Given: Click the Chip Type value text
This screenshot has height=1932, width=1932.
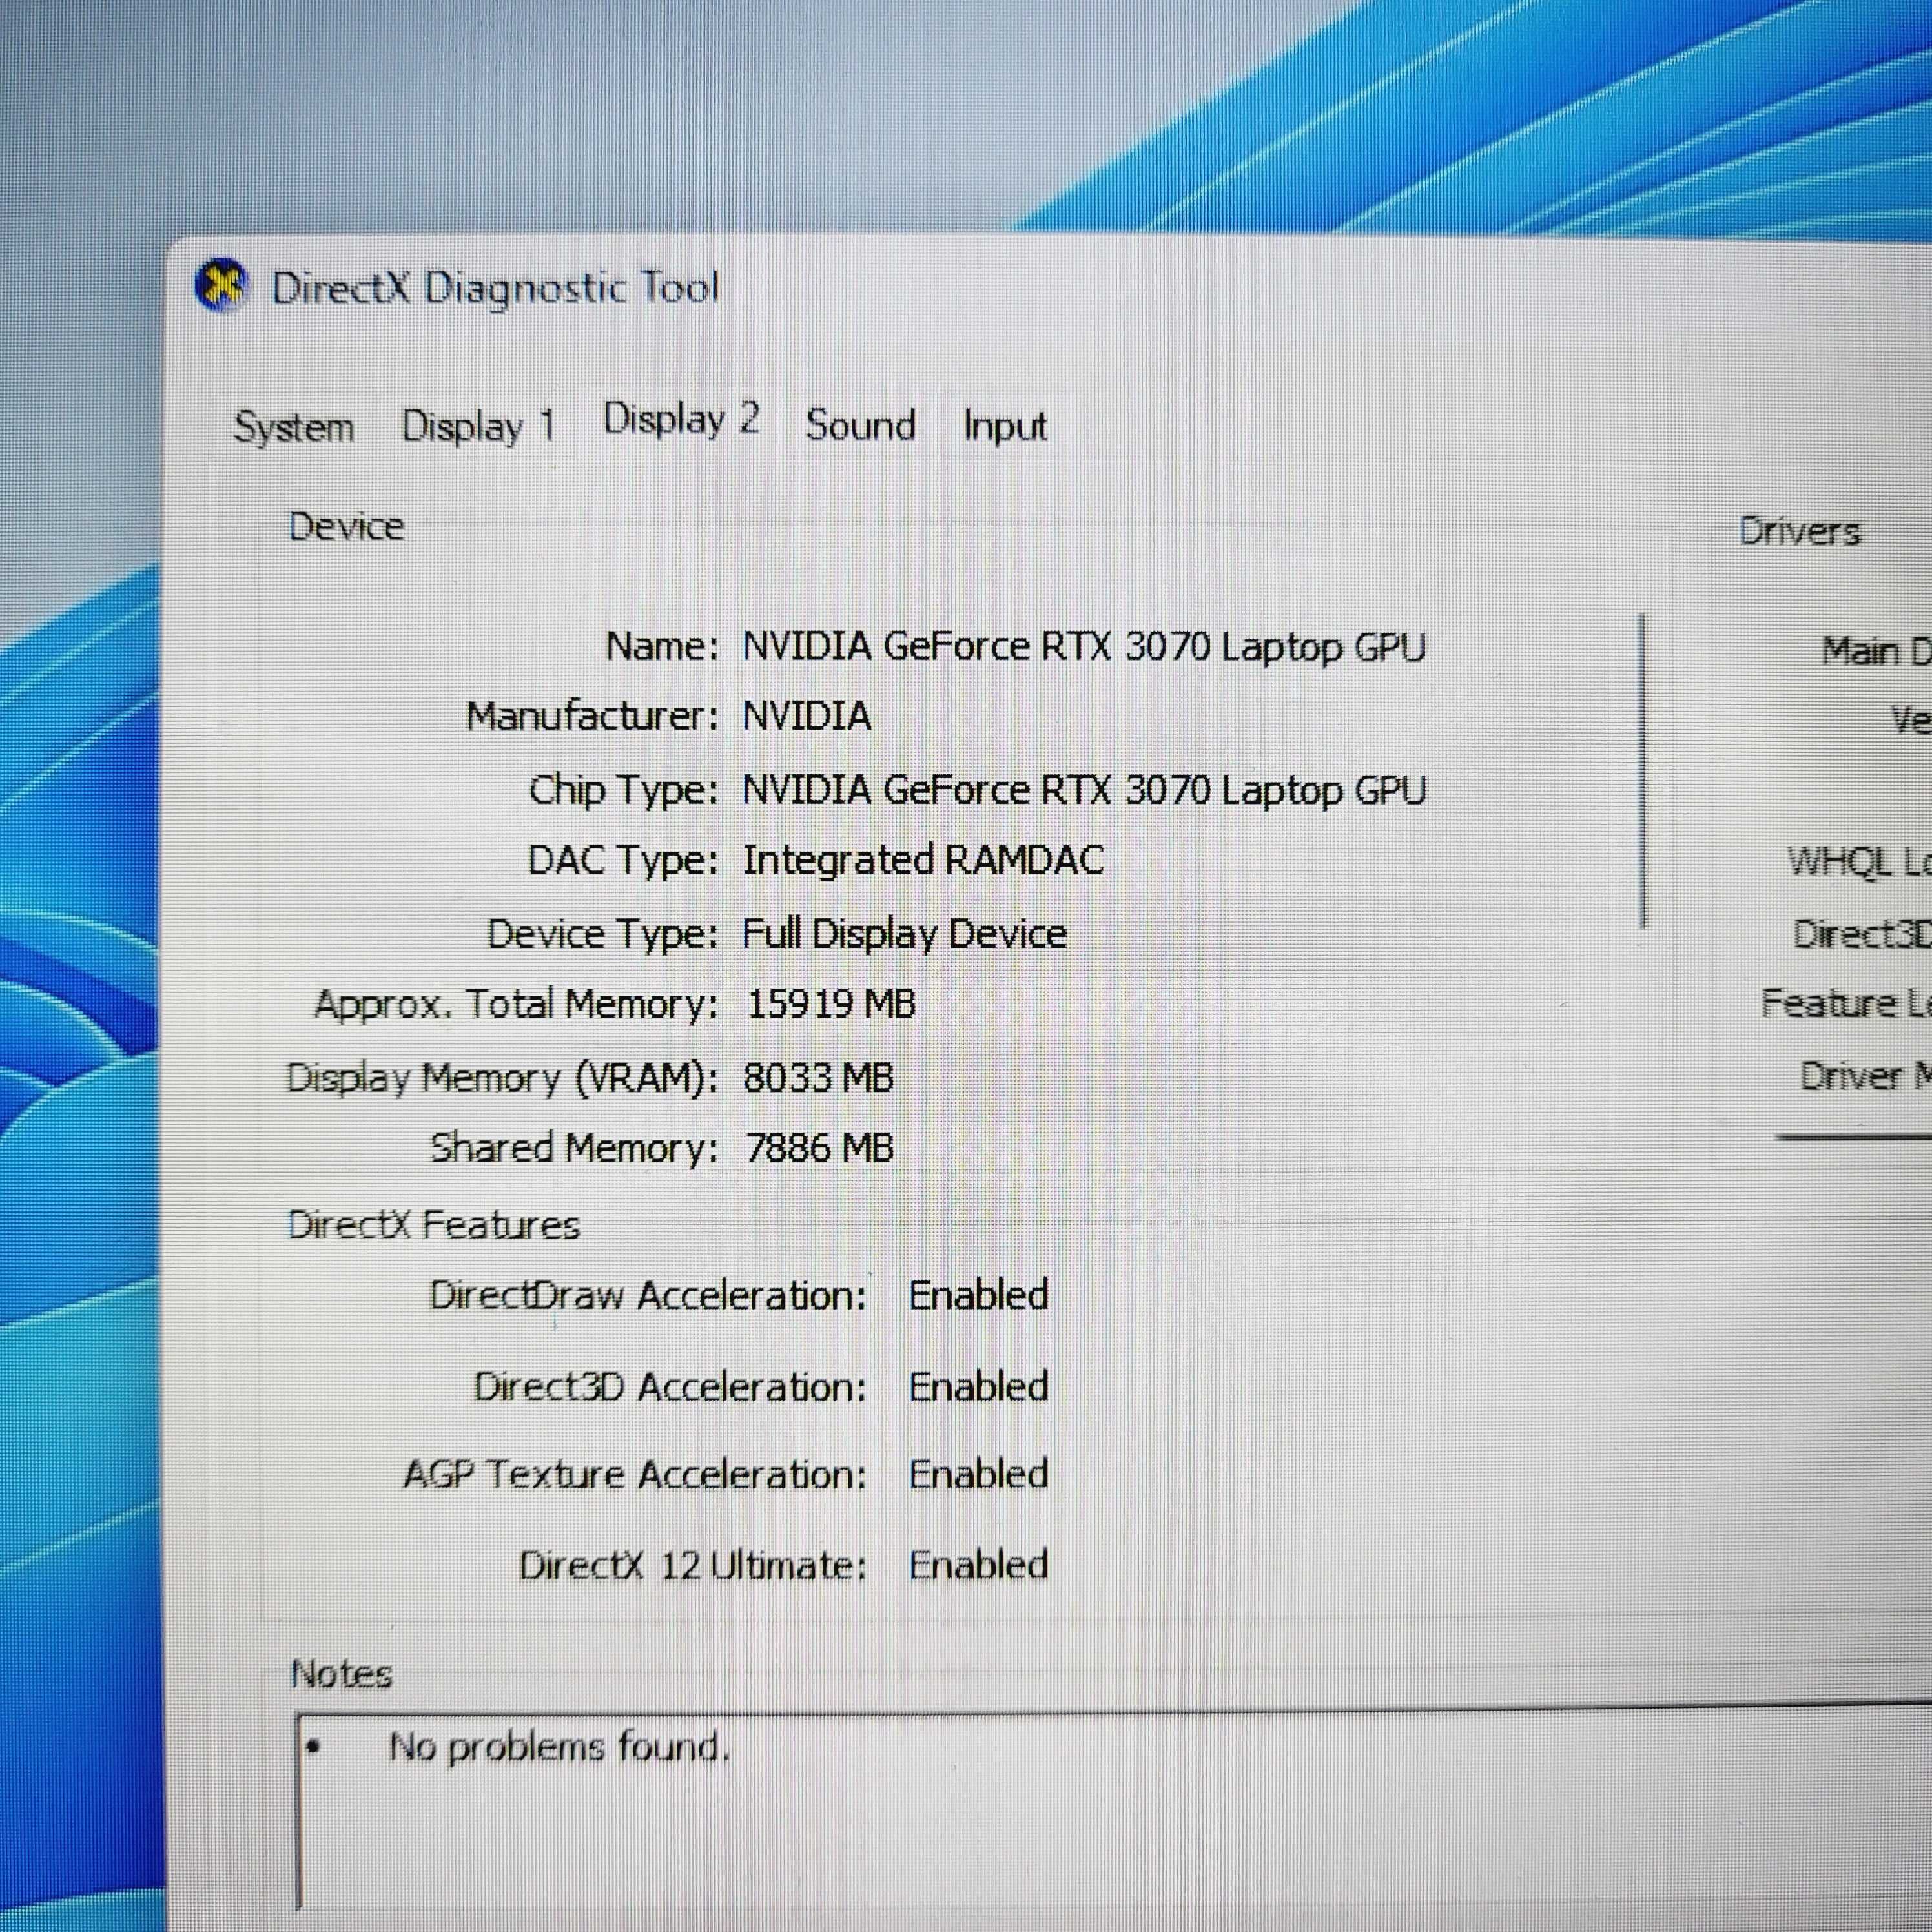Looking at the screenshot, I should [1084, 790].
